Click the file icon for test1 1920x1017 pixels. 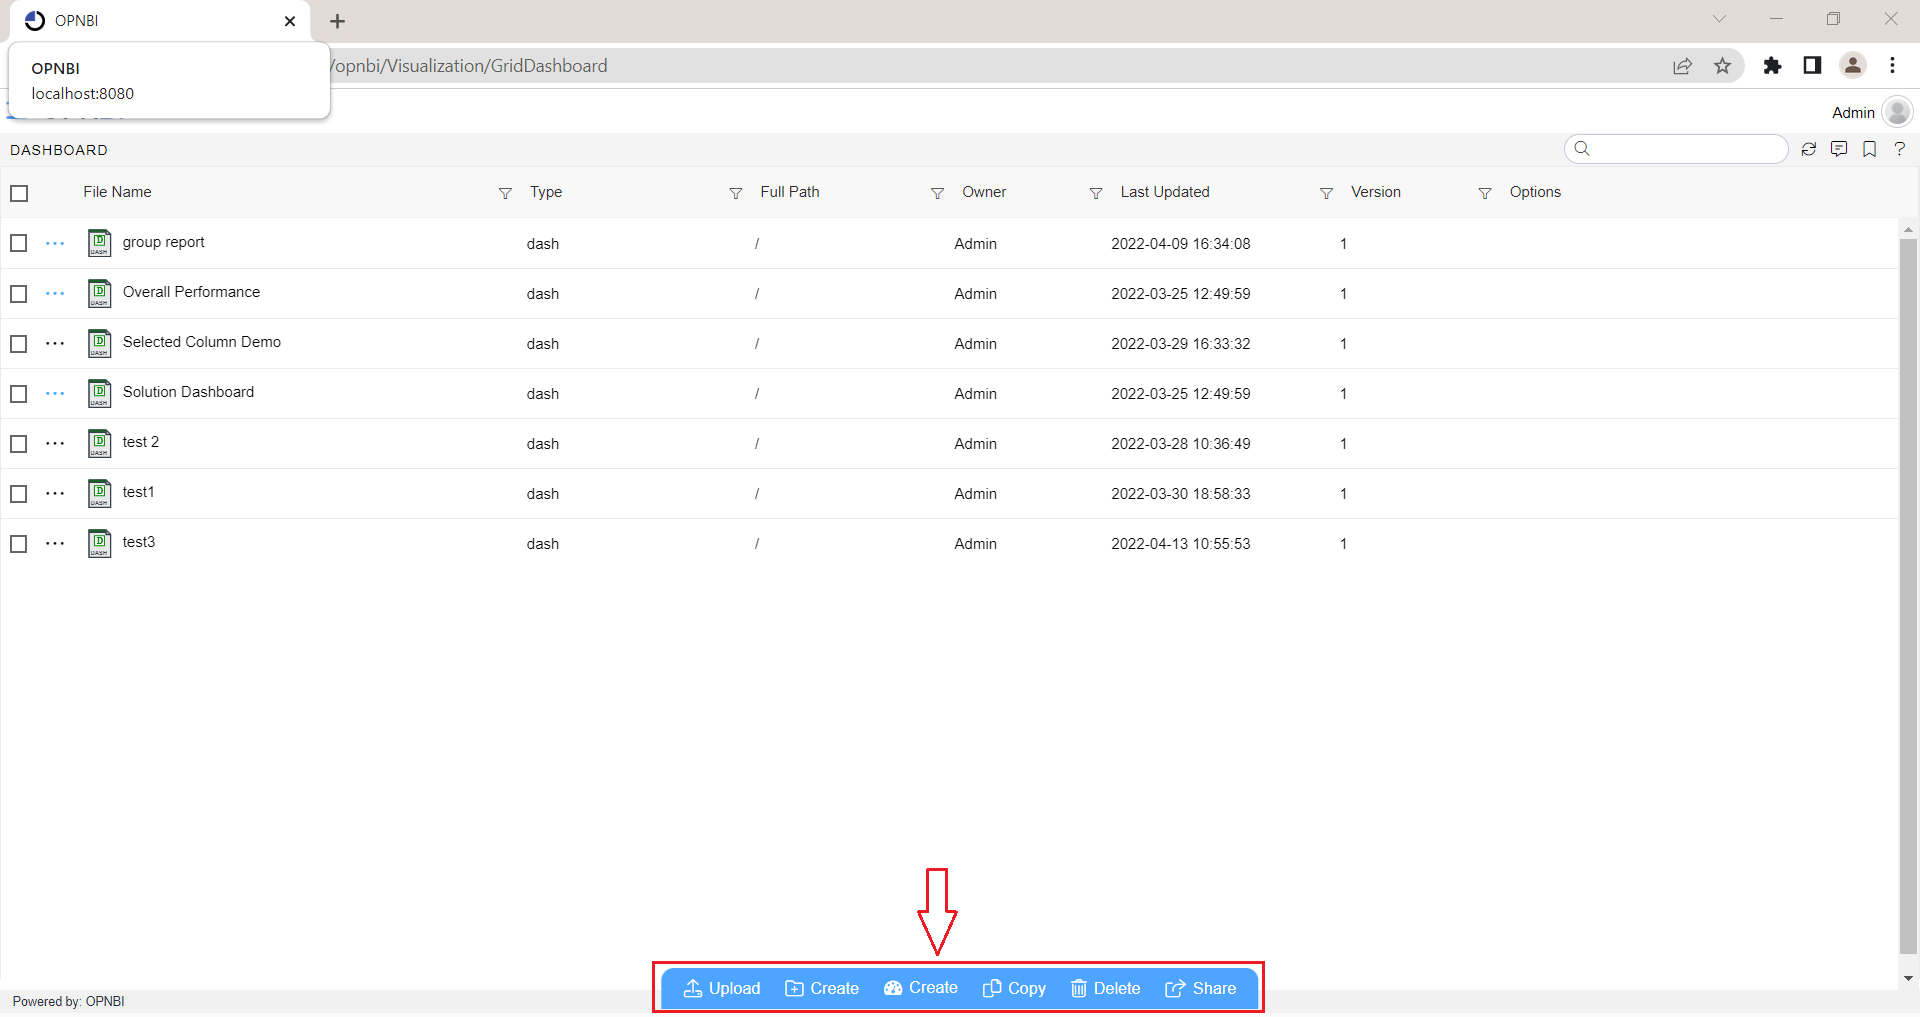tap(99, 493)
